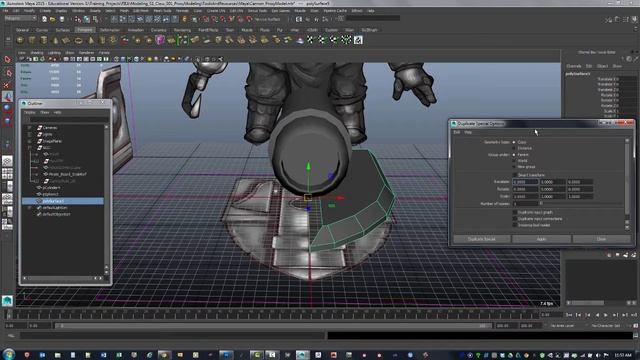Click the Translate X input field

coord(525,182)
